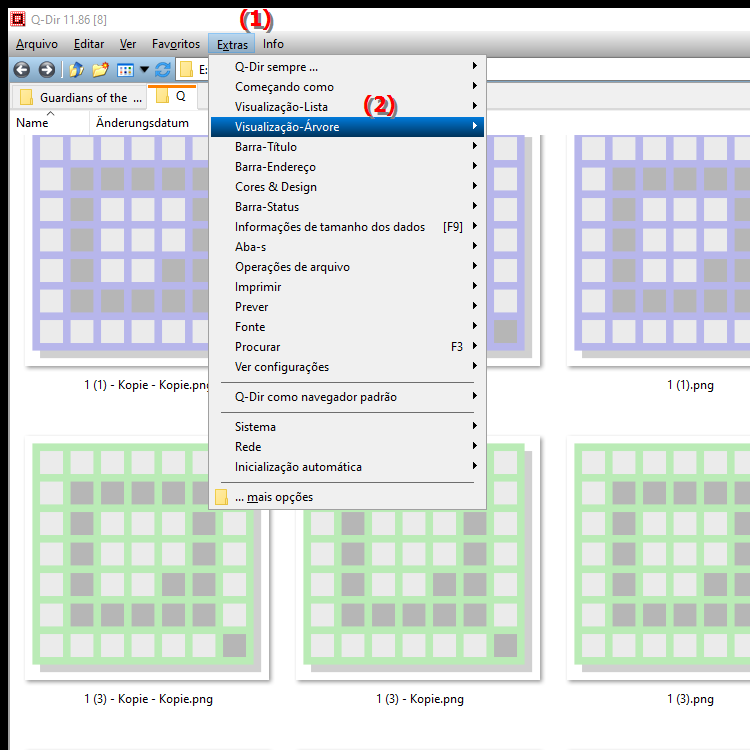Select the Imprimir menu entry
The width and height of the screenshot is (750, 750).
coord(347,287)
